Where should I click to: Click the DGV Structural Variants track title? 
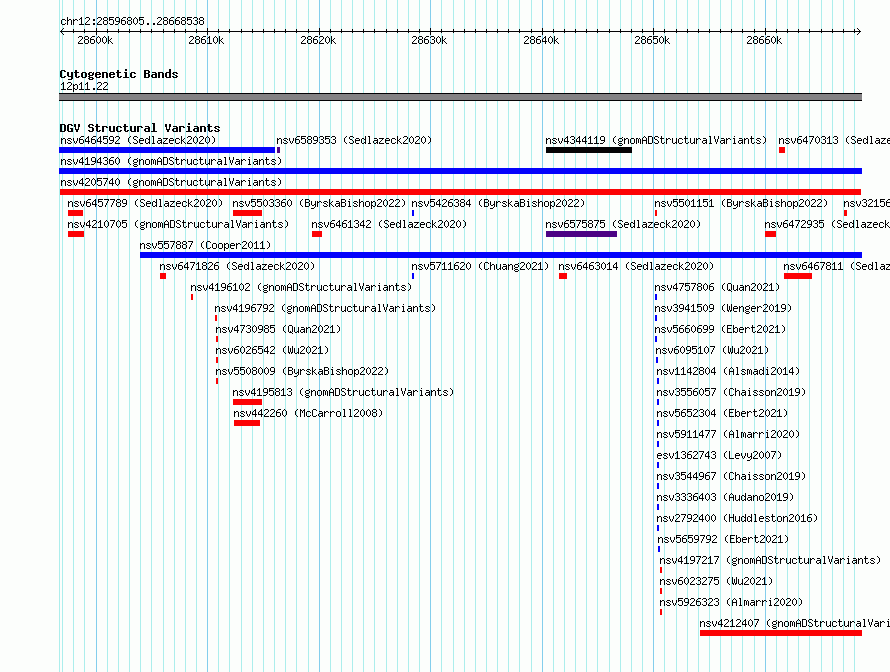click(x=140, y=128)
